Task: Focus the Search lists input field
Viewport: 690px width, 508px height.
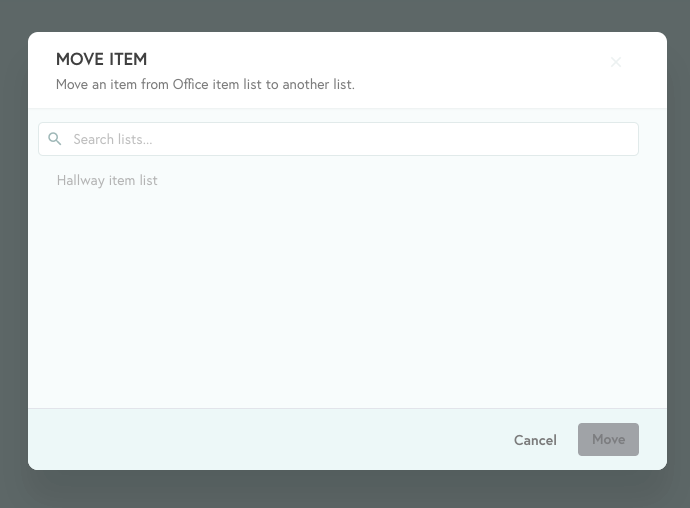Action: [338, 139]
